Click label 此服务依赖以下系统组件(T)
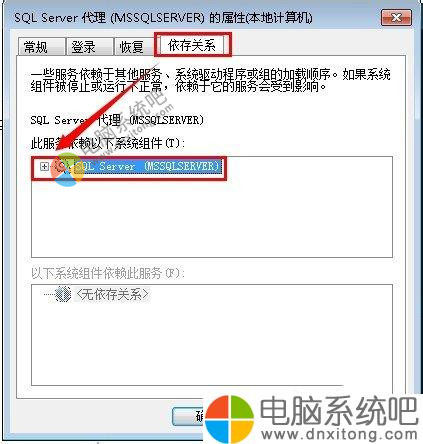Viewport: 423px width, 444px height. (x=108, y=144)
